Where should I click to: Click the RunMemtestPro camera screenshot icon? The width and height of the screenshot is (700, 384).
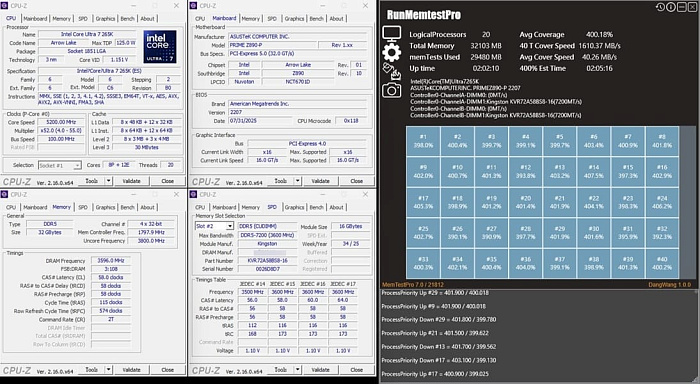(x=392, y=91)
